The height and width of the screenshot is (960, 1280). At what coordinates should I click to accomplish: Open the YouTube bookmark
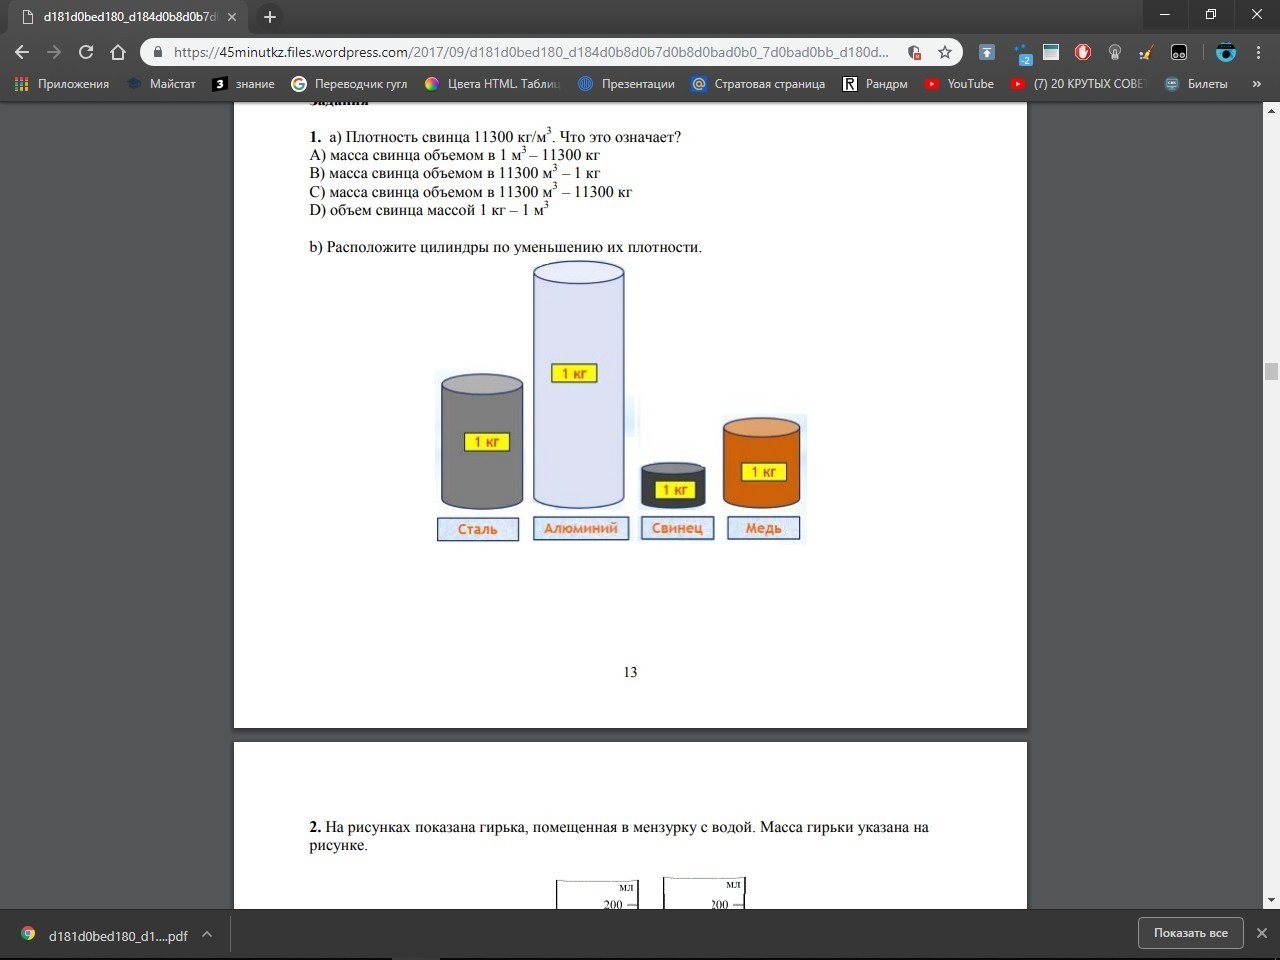[959, 84]
